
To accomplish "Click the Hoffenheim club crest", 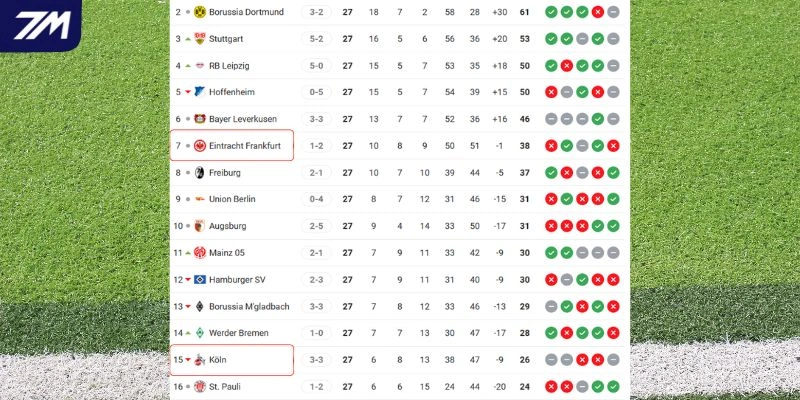I will coord(199,92).
